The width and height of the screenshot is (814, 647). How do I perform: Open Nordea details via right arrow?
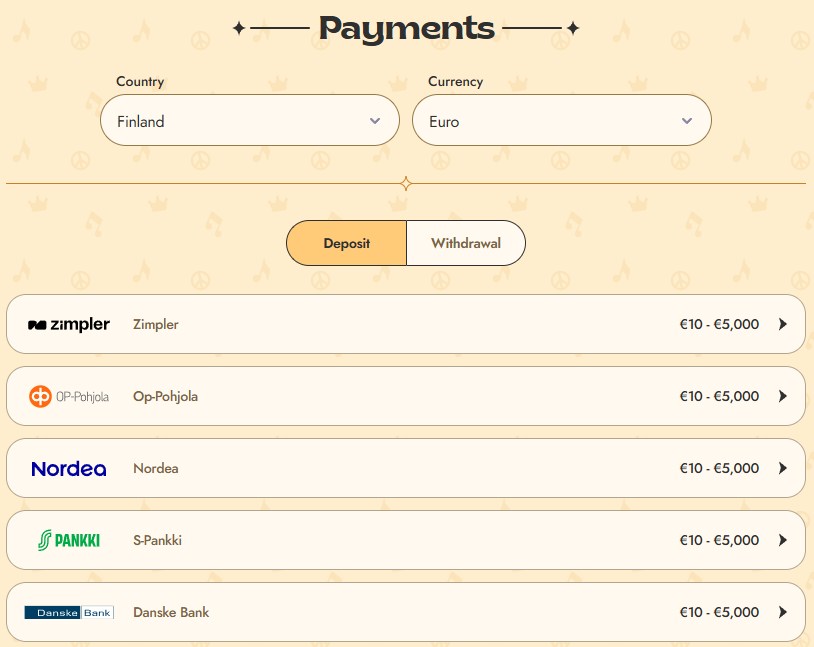pos(783,468)
